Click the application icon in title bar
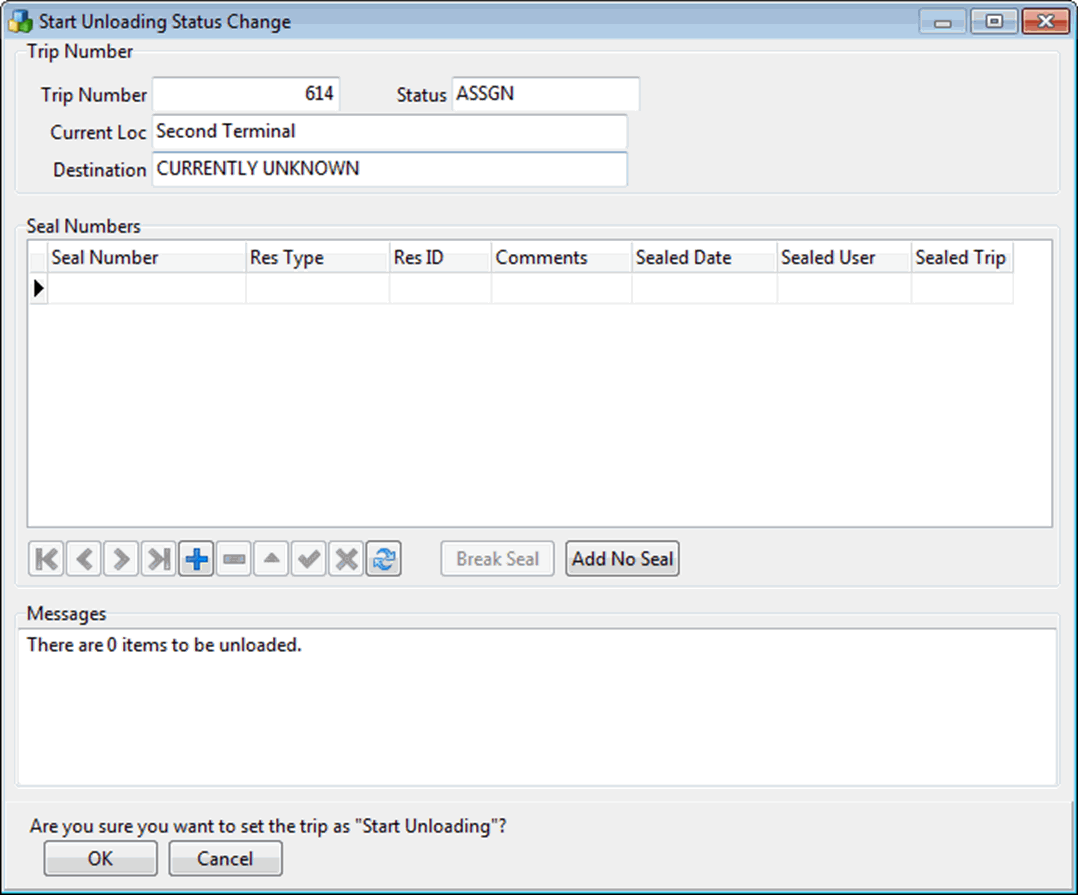The image size is (1078, 895). (20, 21)
